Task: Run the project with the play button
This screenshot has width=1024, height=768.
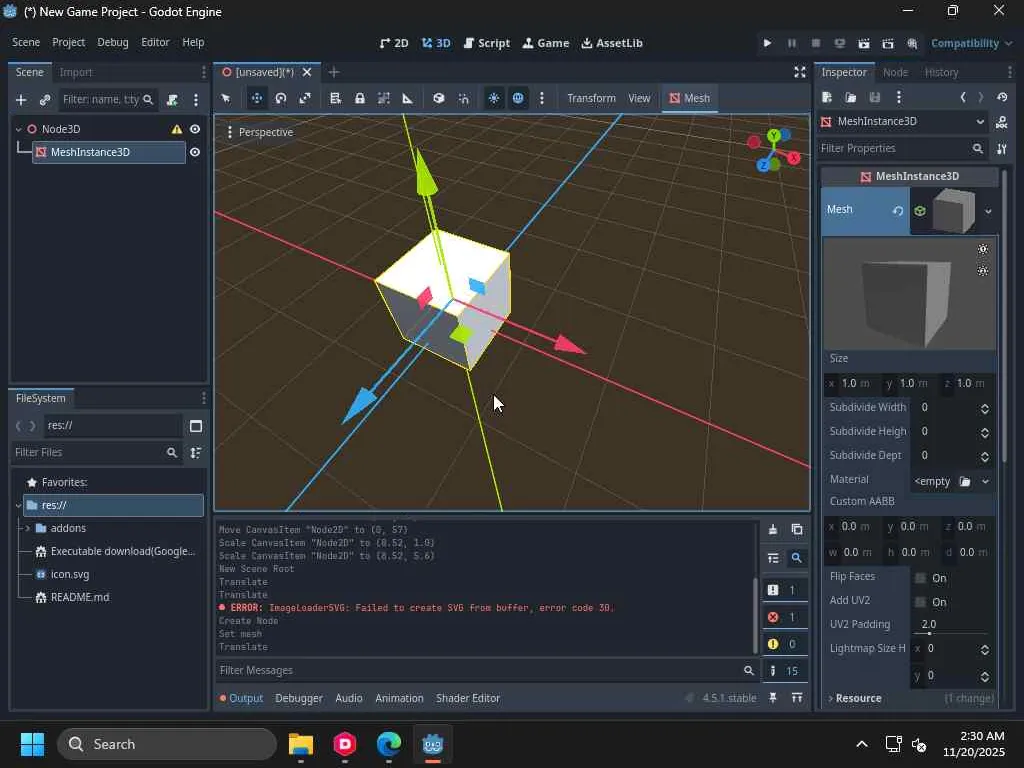Action: (x=767, y=43)
